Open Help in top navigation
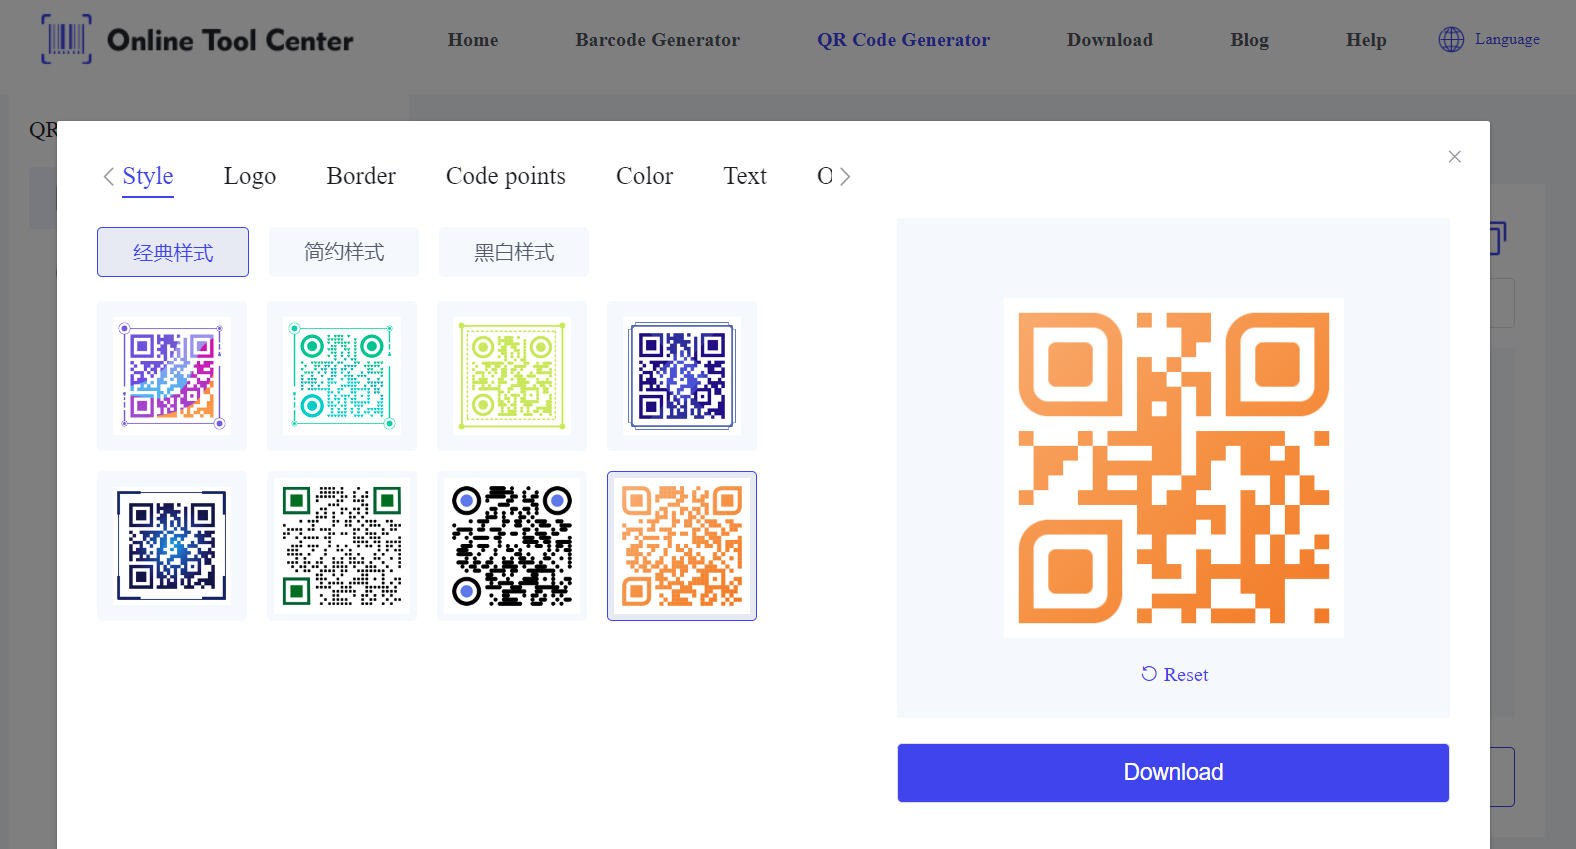Image resolution: width=1576 pixels, height=849 pixels. 1366,40
